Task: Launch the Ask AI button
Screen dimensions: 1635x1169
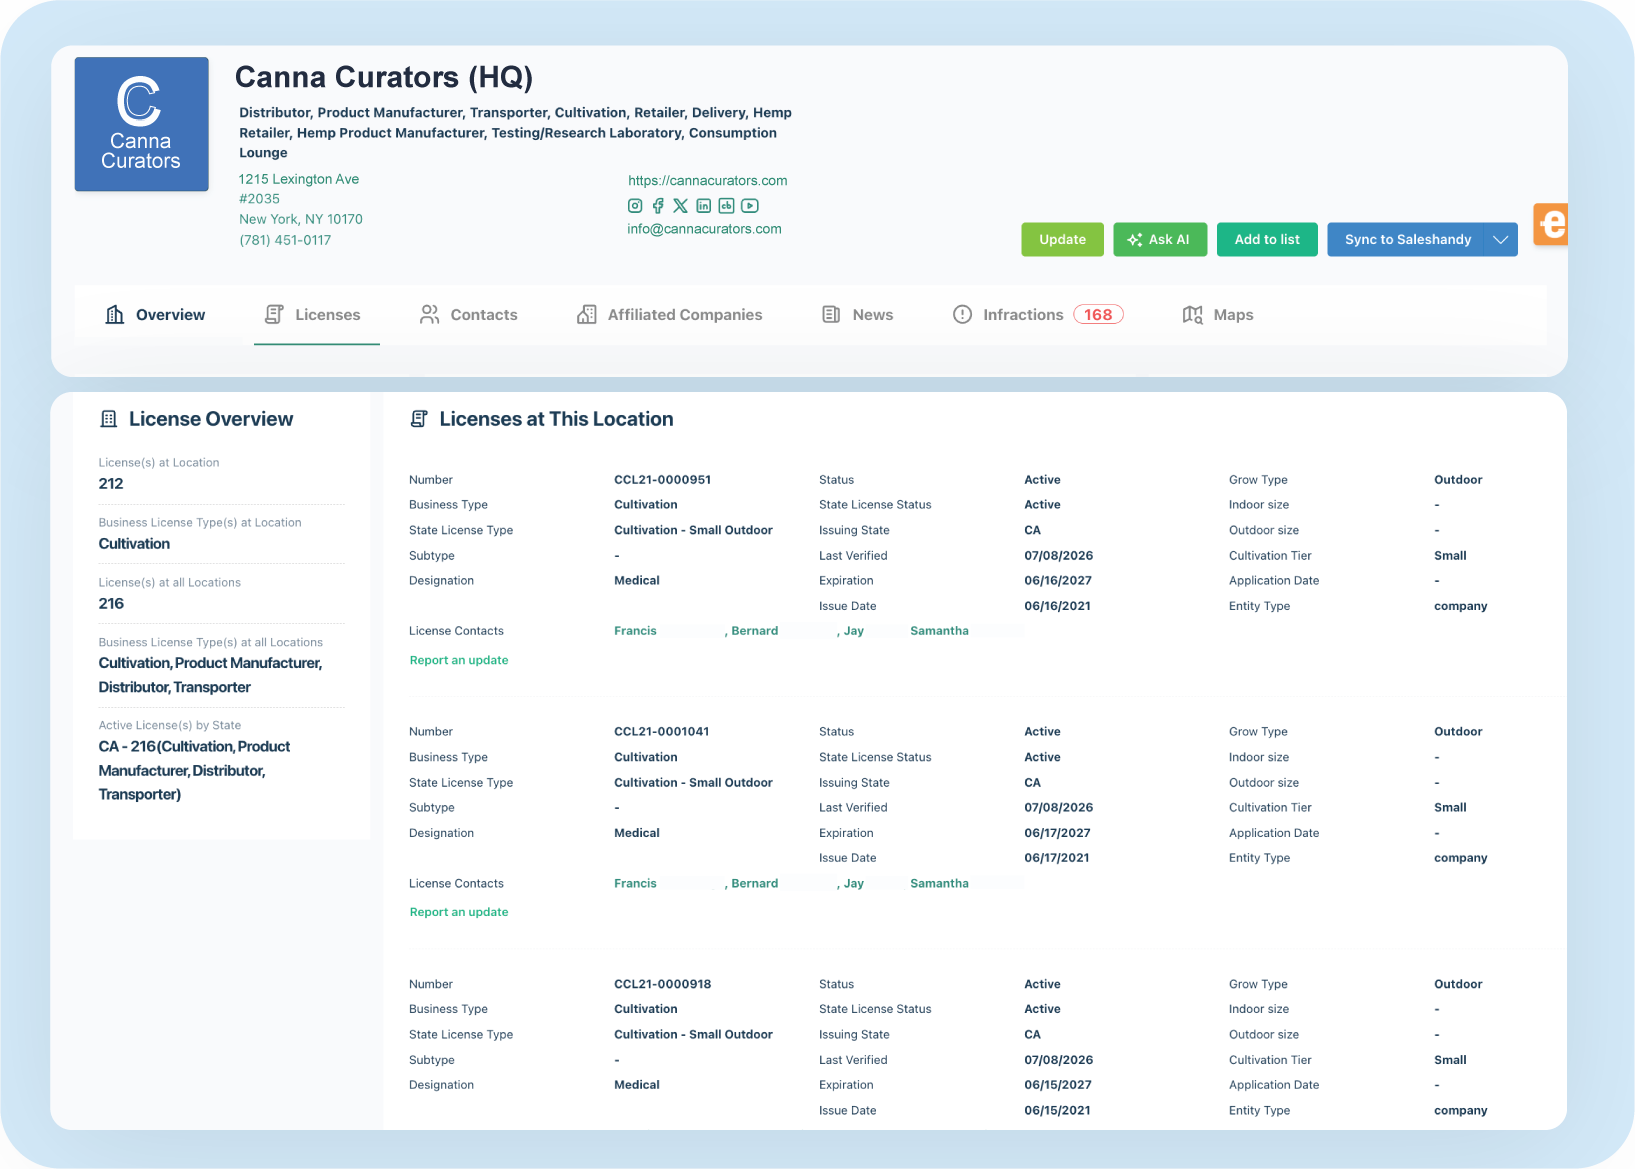Action: [x=1160, y=240]
